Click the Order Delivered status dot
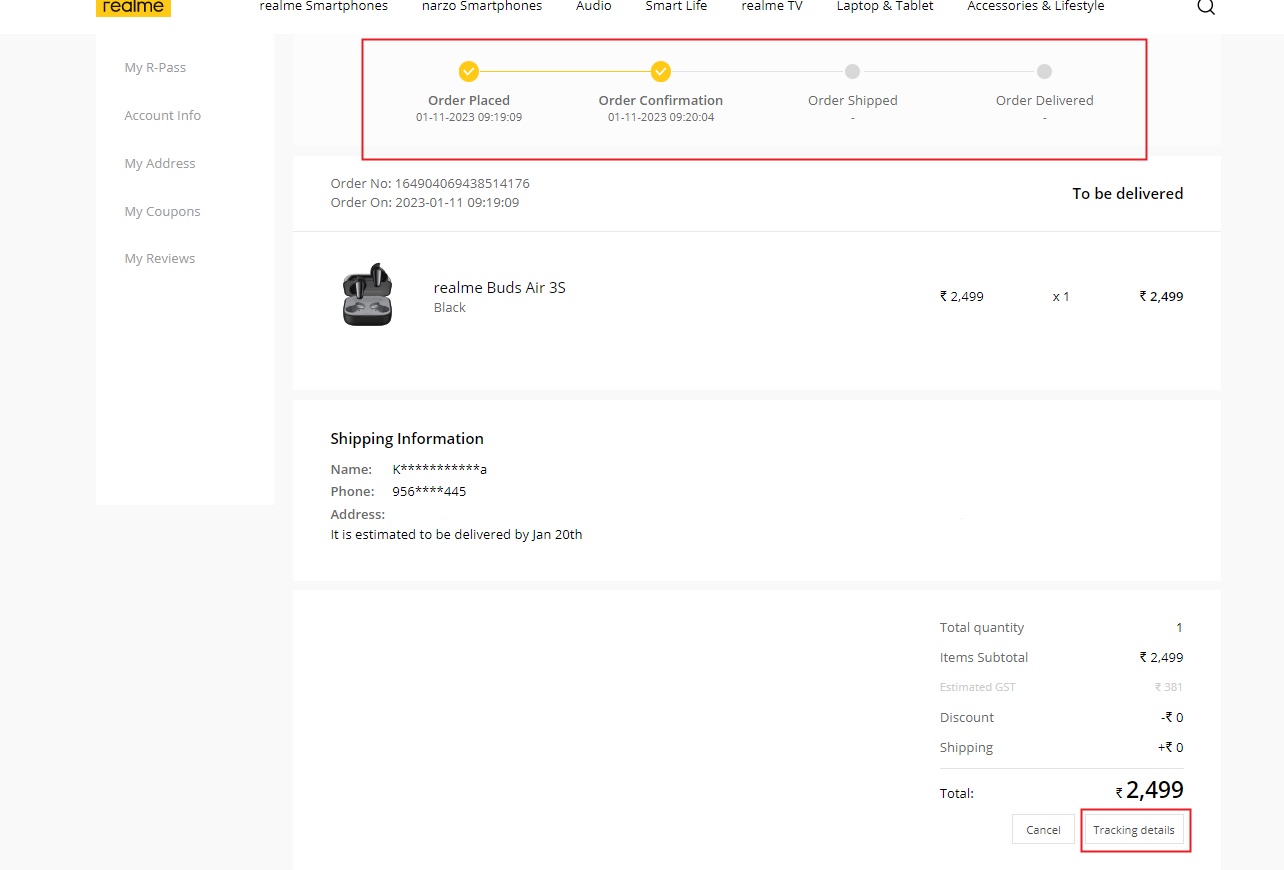 pos(1044,71)
